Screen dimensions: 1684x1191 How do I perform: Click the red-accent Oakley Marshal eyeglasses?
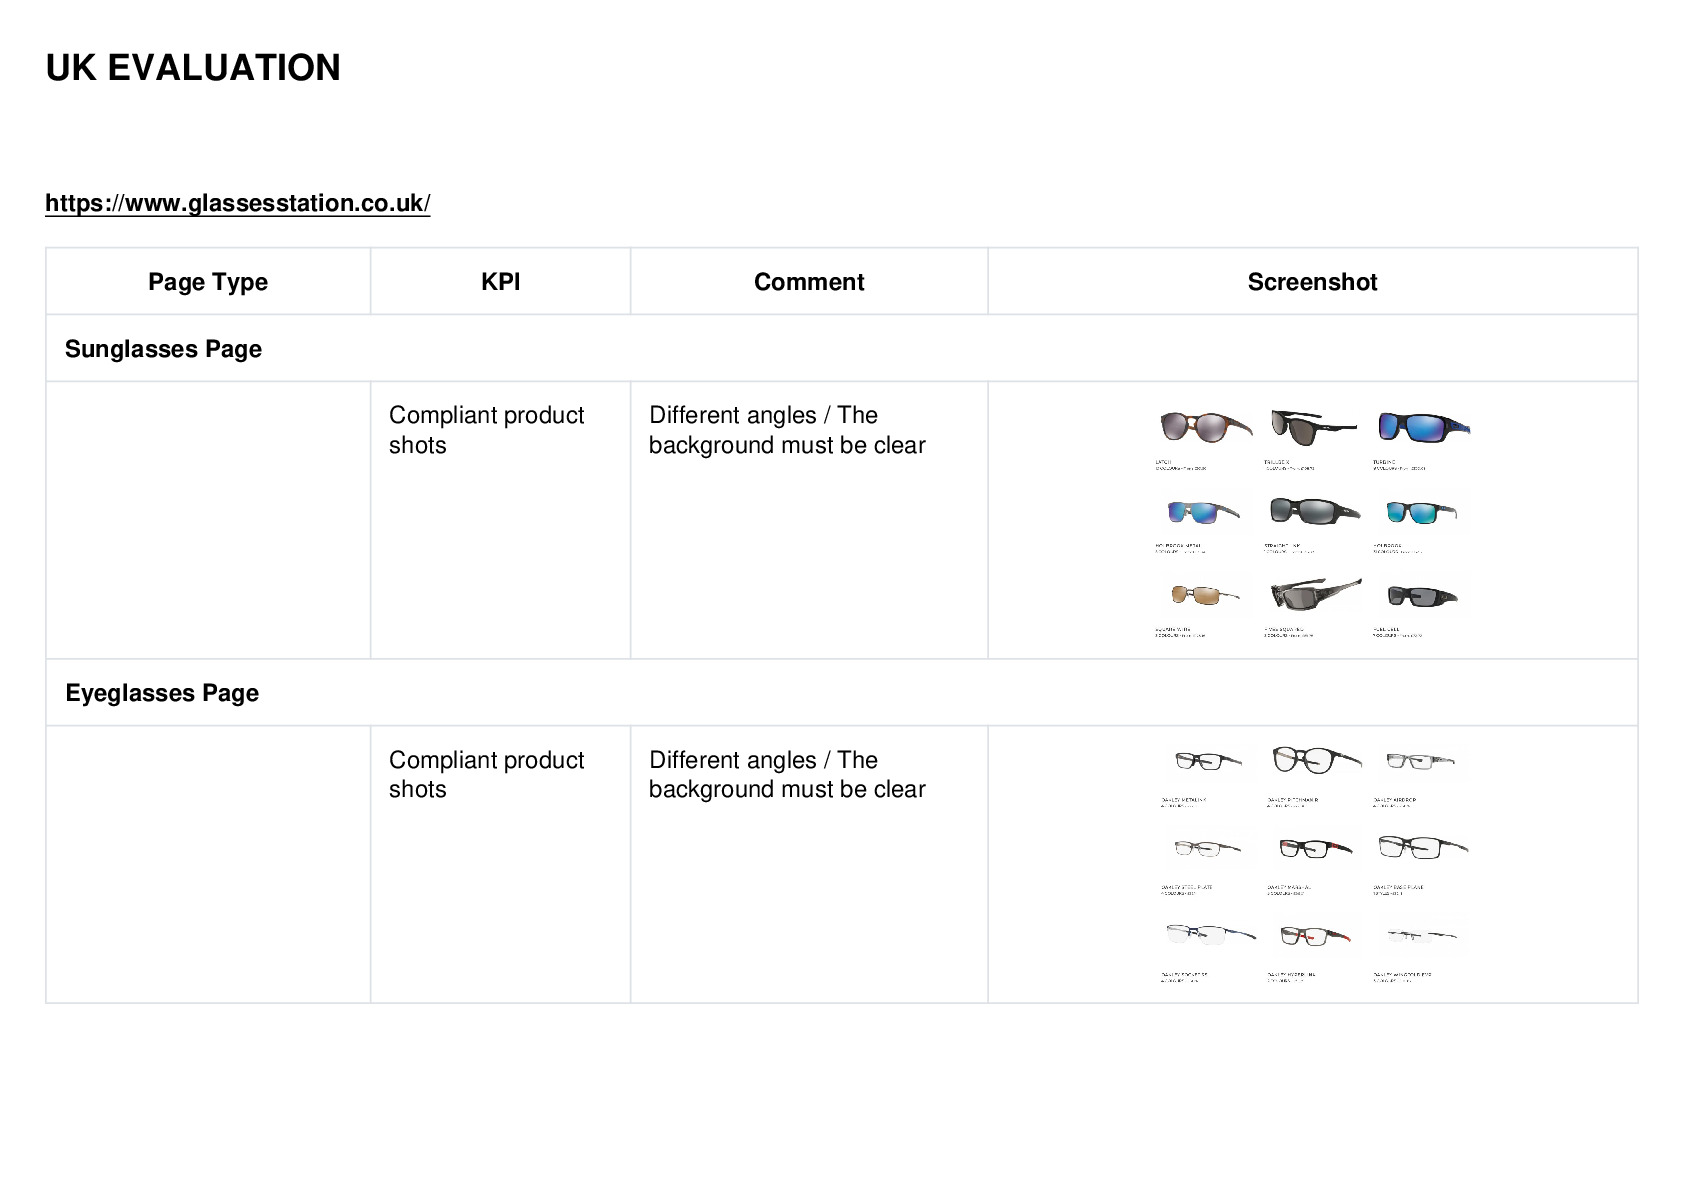click(1315, 849)
